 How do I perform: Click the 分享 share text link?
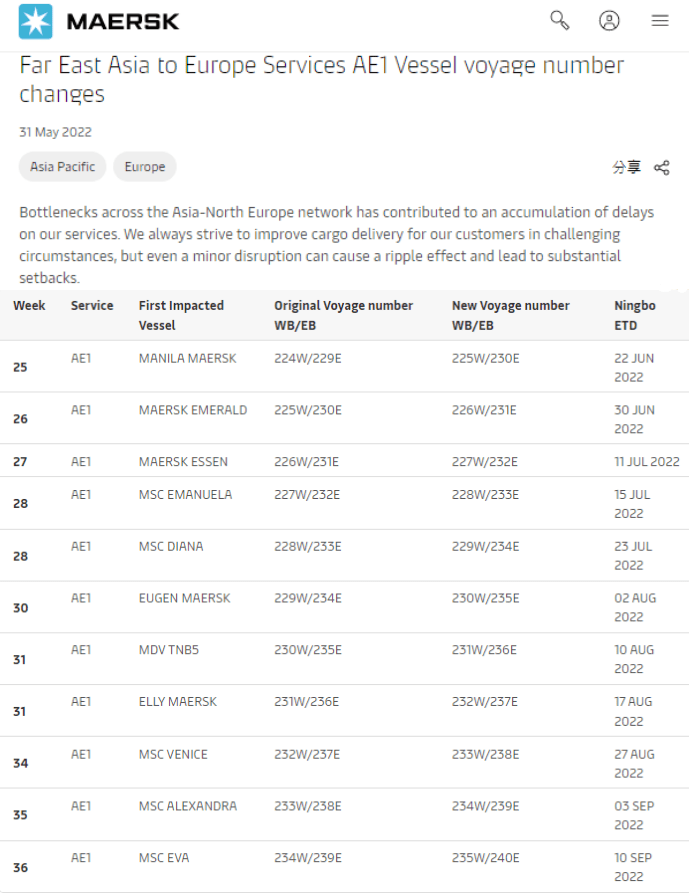point(627,167)
